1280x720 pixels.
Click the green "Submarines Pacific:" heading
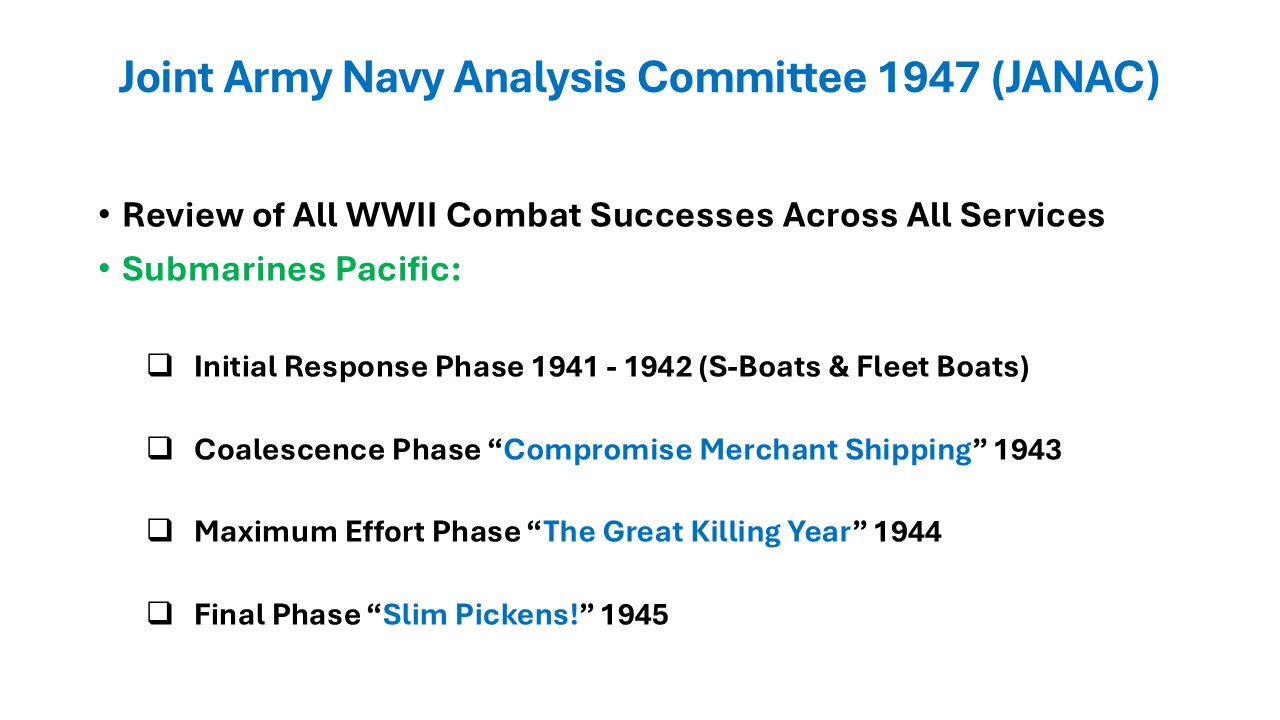291,269
